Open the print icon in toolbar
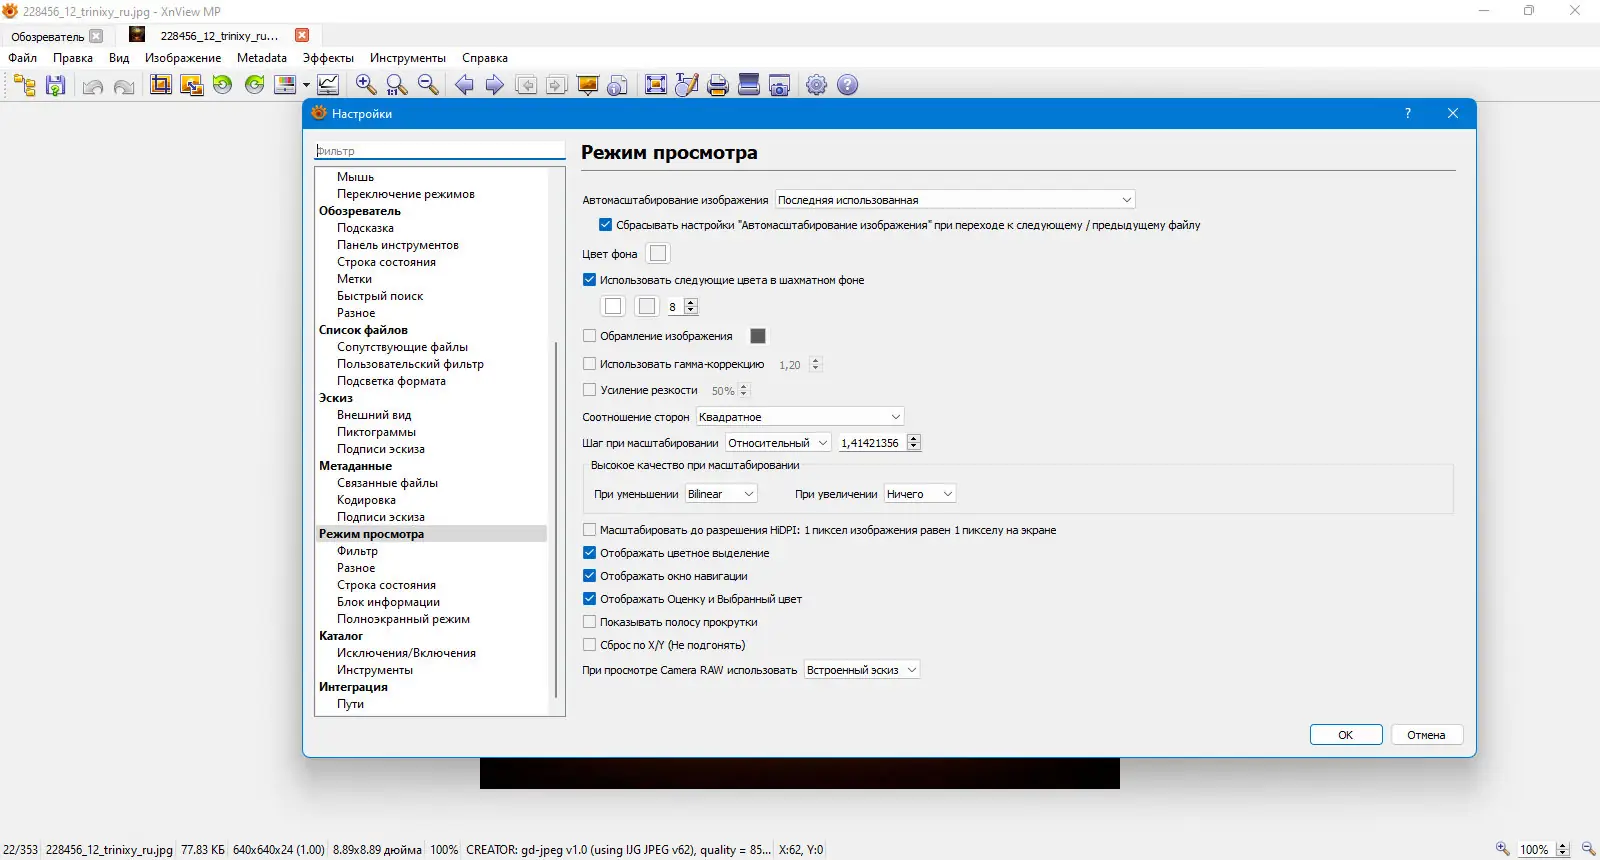This screenshot has width=1600, height=860. (x=717, y=85)
